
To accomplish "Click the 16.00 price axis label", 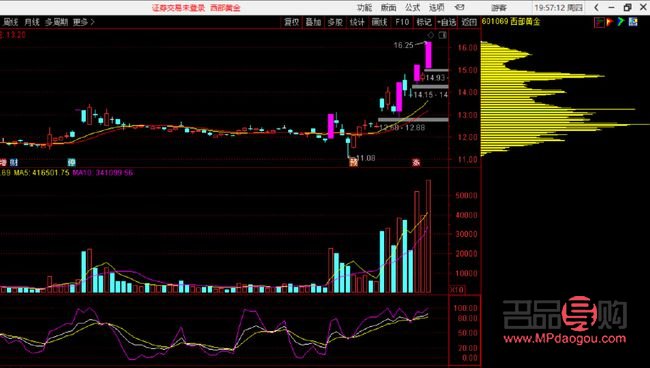I will coord(468,48).
